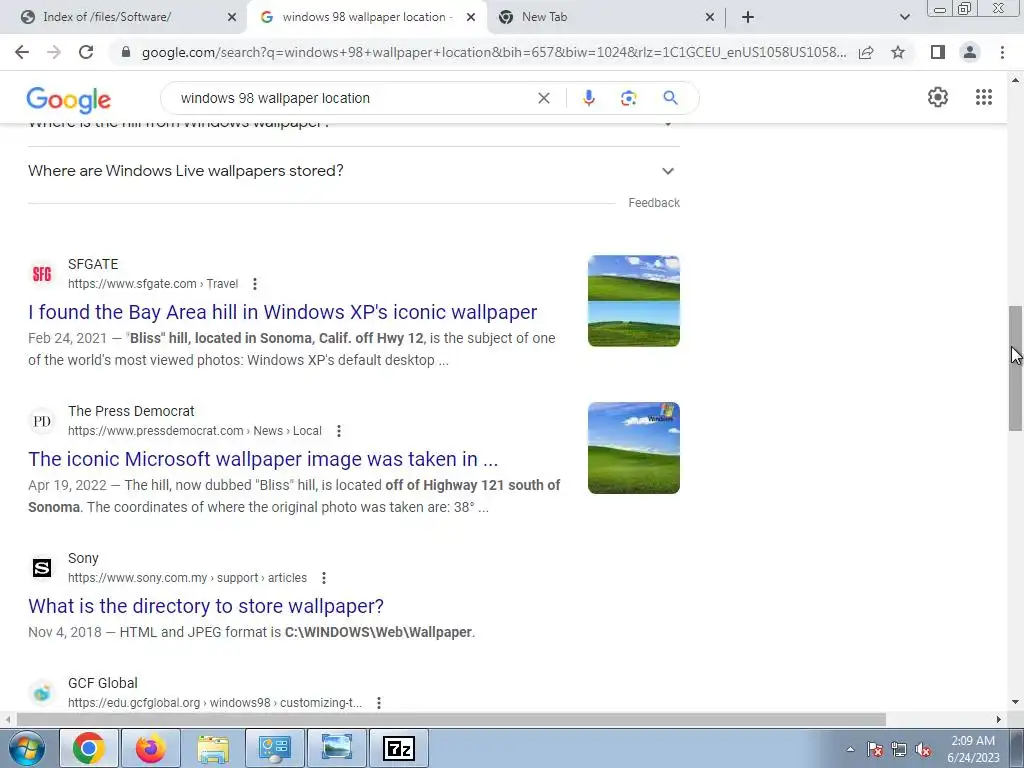
Task: Select the windows 98 wallpaper location tab
Action: tap(366, 17)
